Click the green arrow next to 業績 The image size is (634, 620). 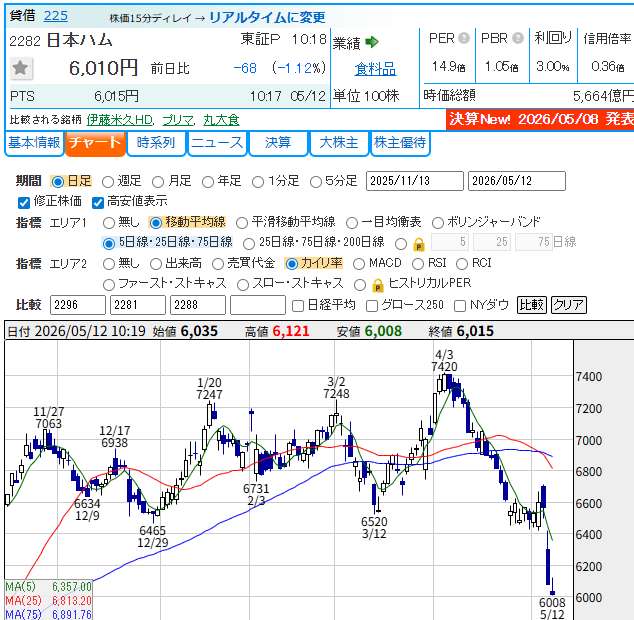371,42
